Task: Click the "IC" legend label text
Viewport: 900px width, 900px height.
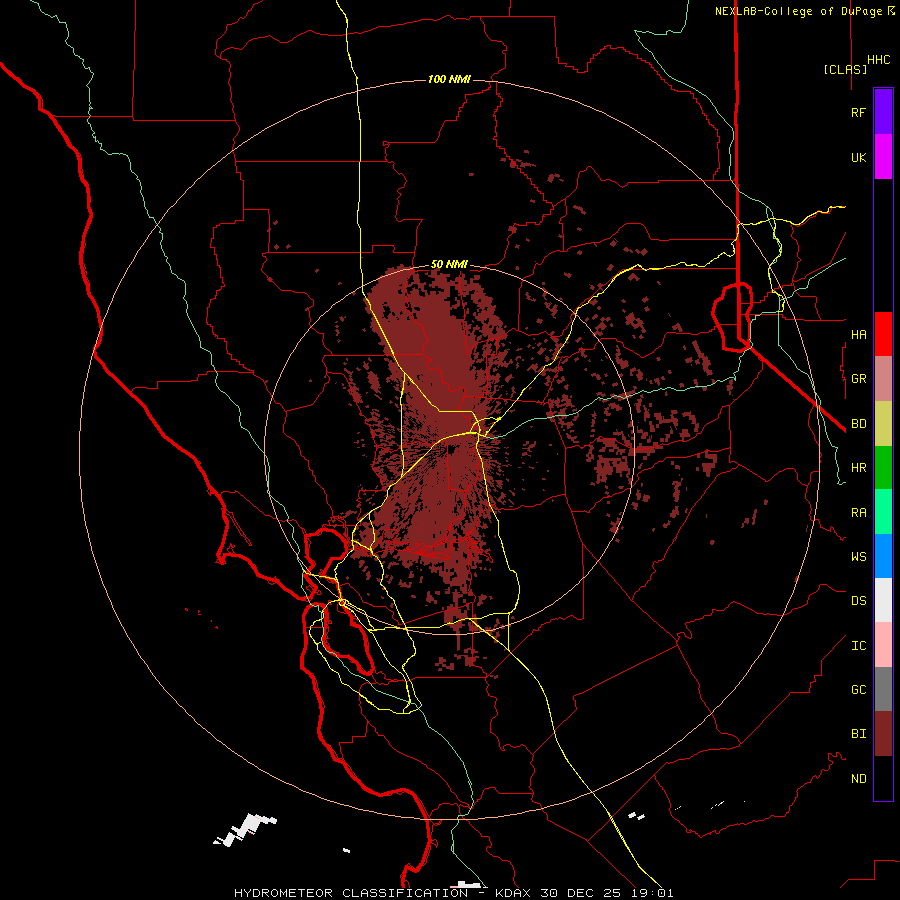Action: 858,645
